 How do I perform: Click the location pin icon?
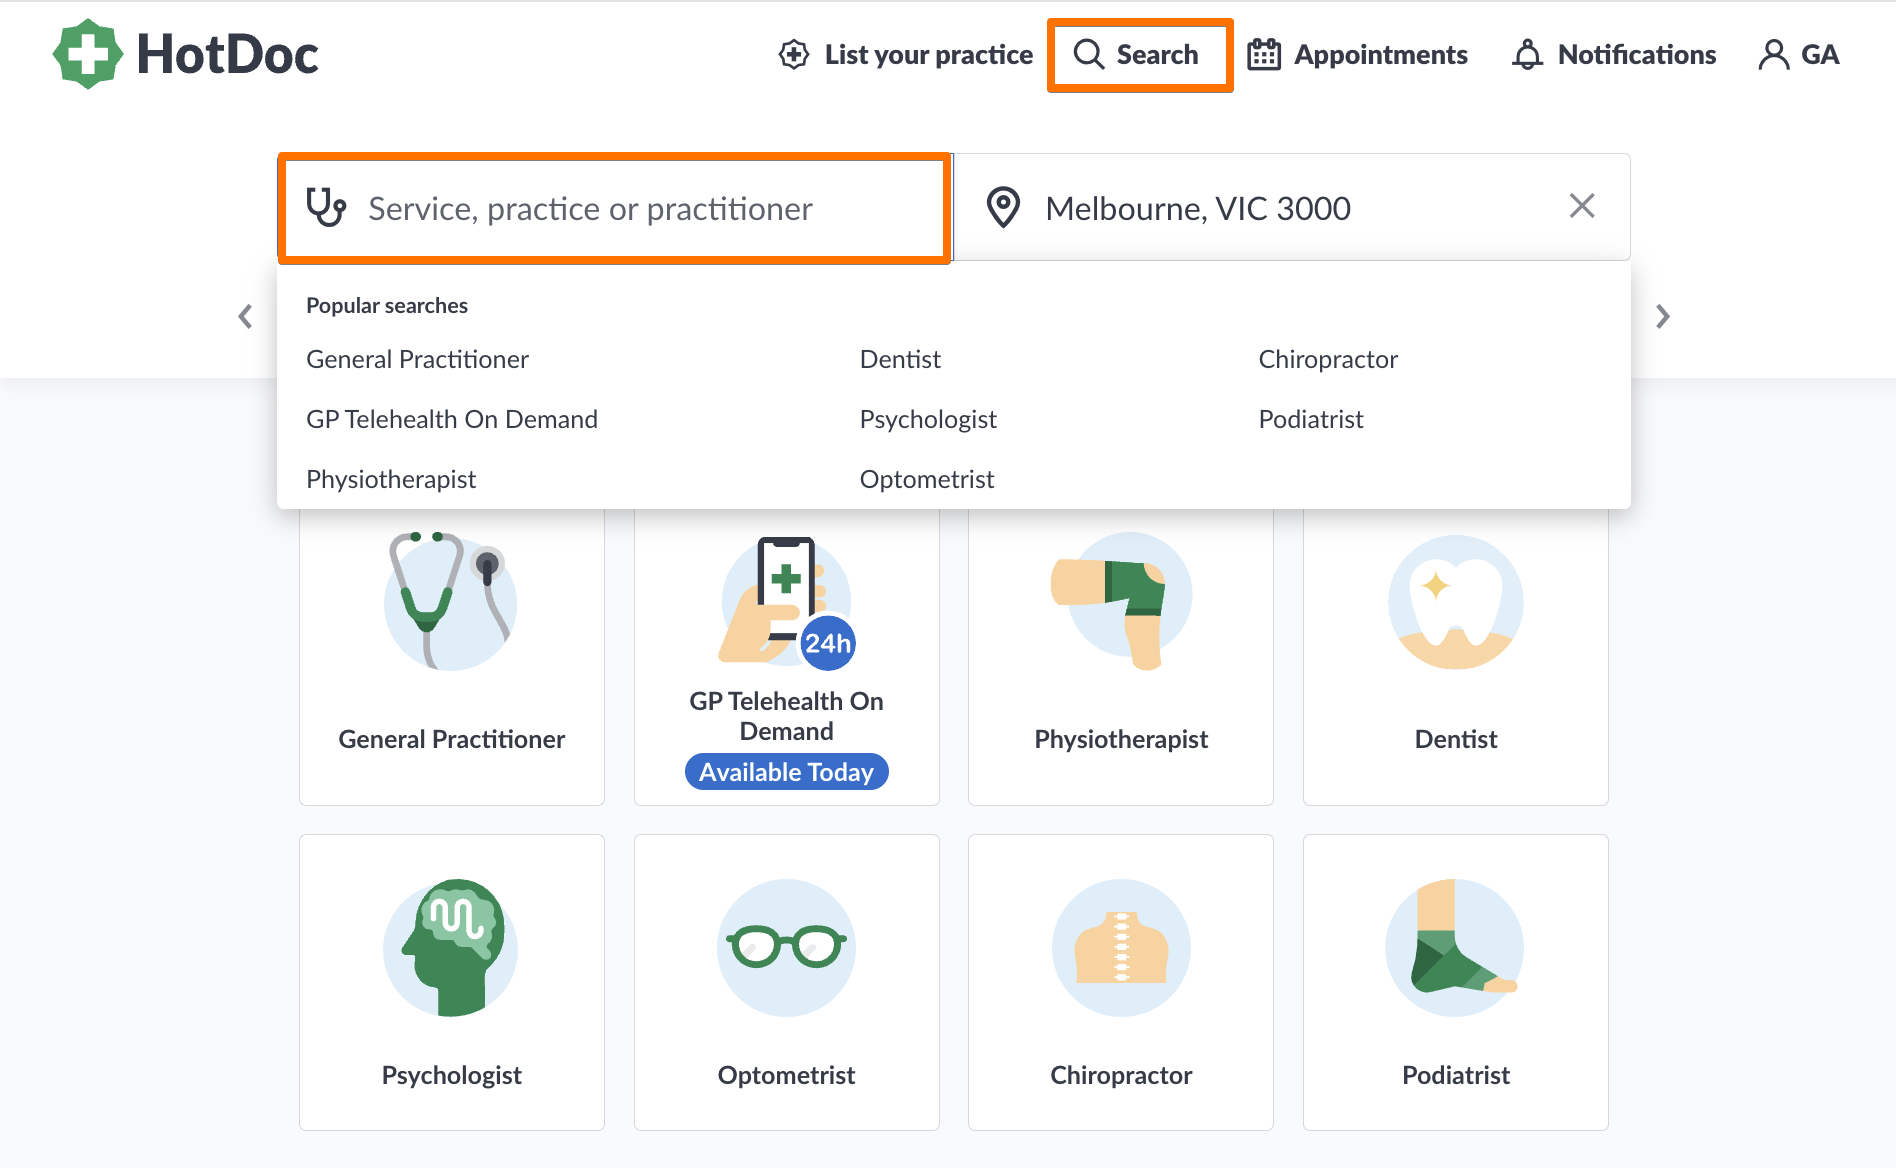(1003, 207)
